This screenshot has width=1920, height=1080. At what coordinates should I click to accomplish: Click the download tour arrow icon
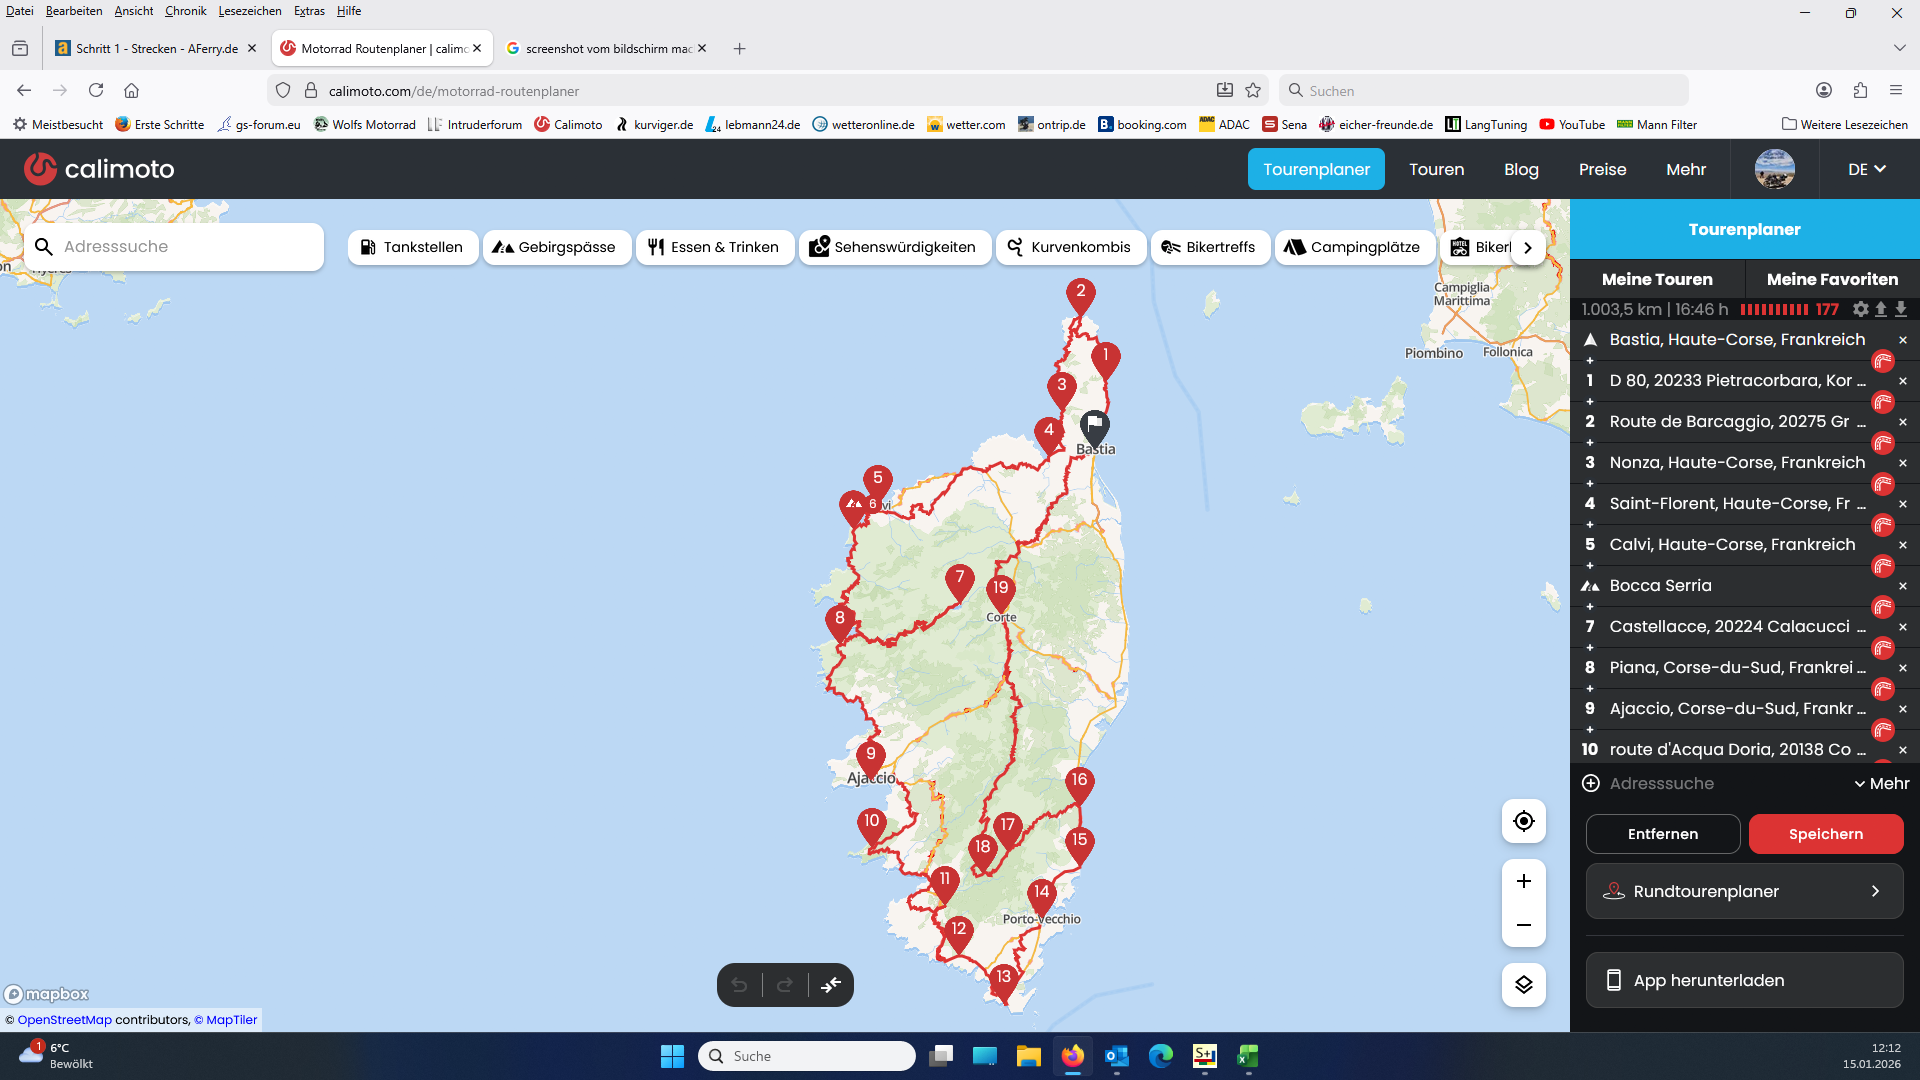tap(1901, 310)
